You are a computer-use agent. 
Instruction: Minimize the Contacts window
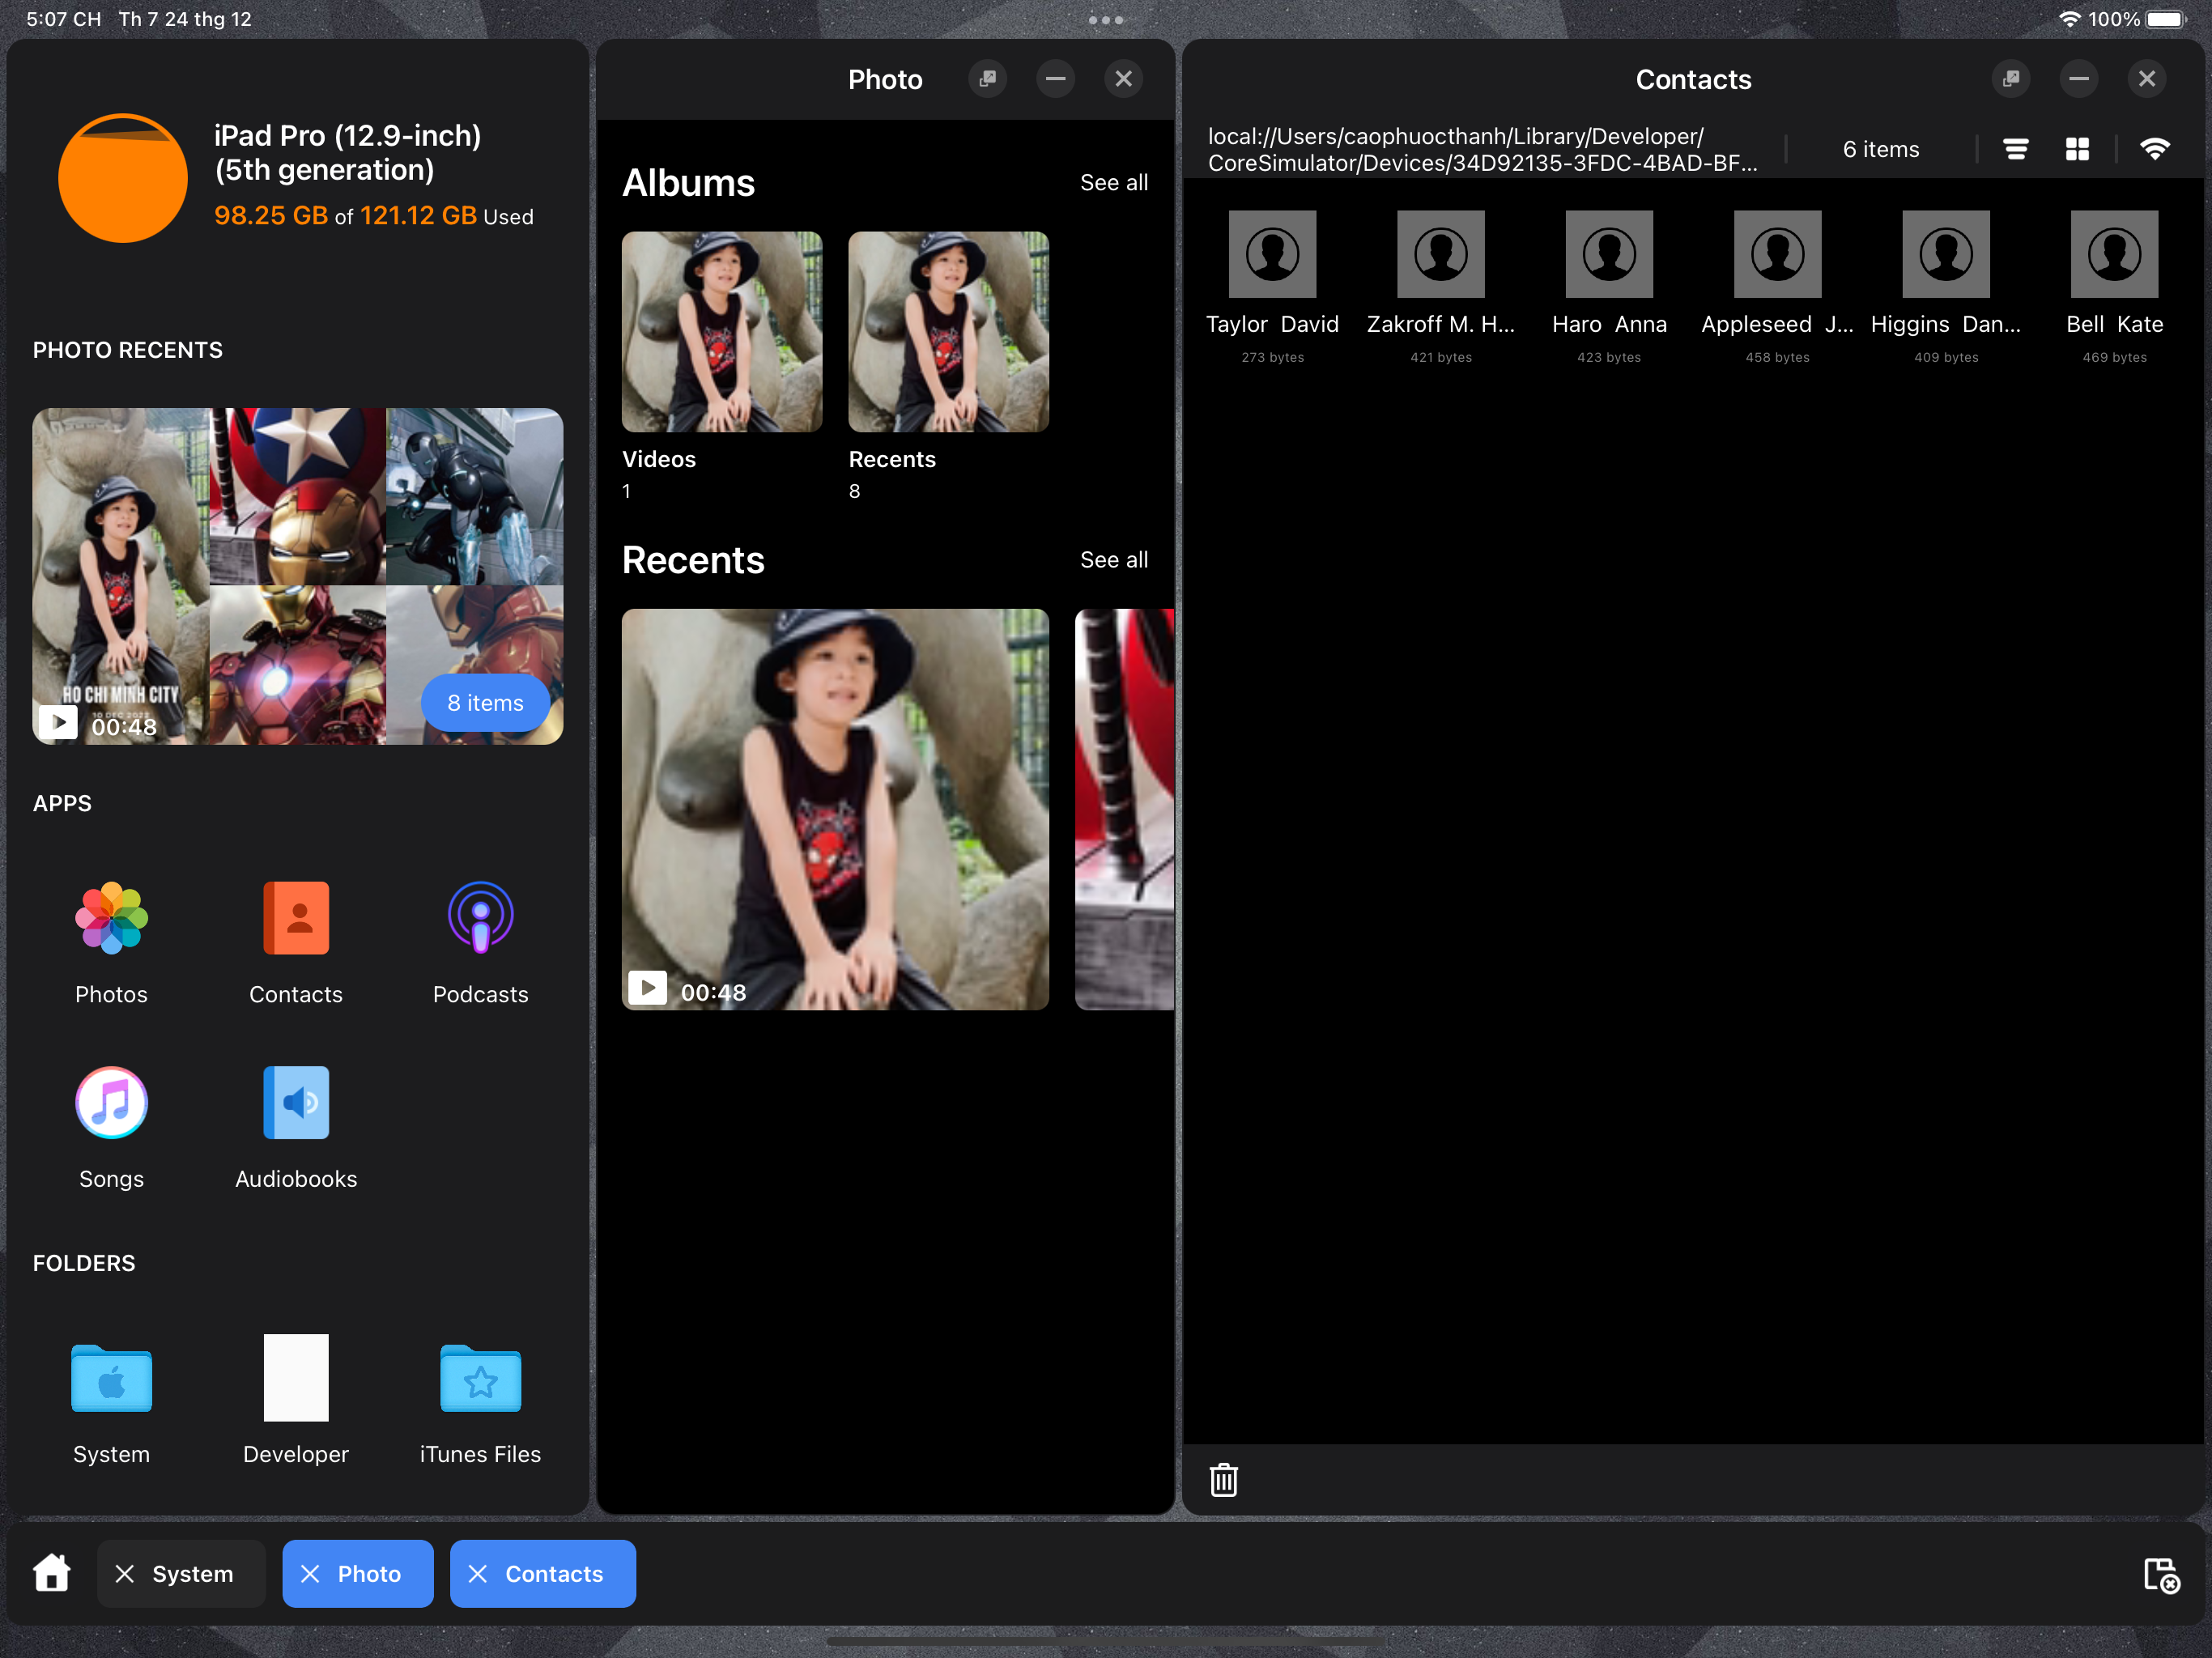click(x=2079, y=79)
